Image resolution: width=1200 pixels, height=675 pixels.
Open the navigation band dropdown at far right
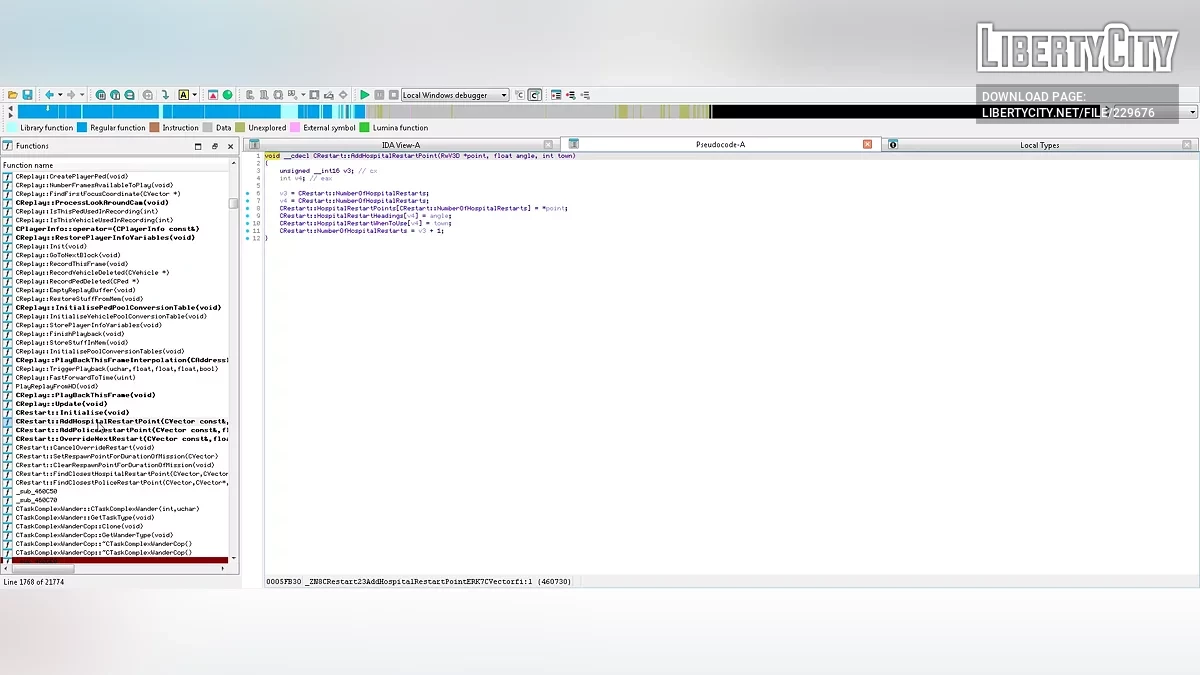coord(1192,112)
